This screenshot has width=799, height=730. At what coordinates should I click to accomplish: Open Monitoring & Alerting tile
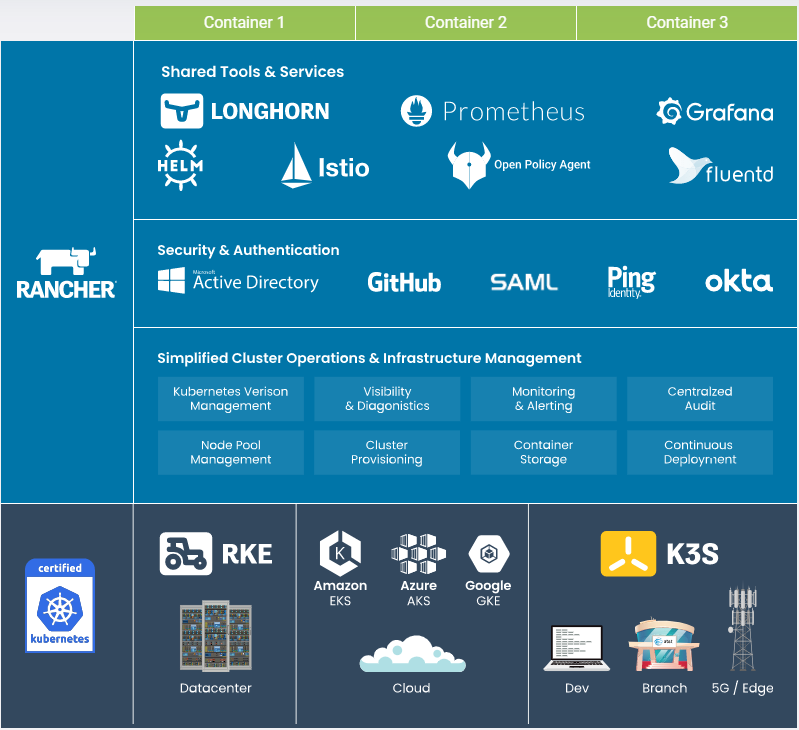click(544, 399)
